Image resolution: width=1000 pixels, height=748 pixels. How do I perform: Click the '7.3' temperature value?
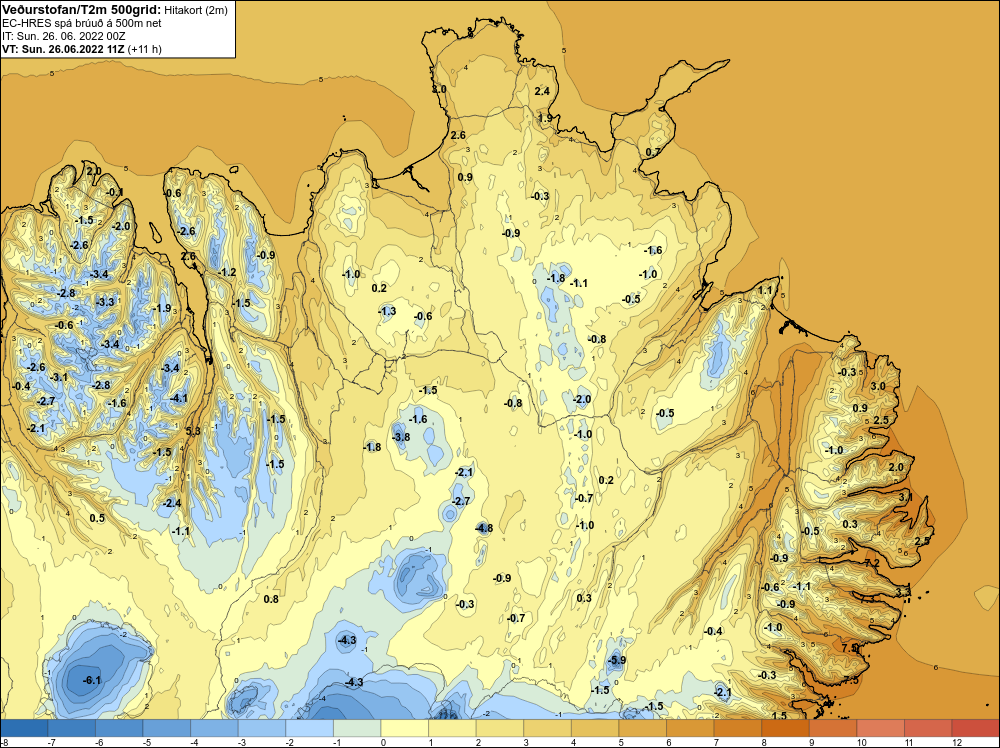[868, 598]
